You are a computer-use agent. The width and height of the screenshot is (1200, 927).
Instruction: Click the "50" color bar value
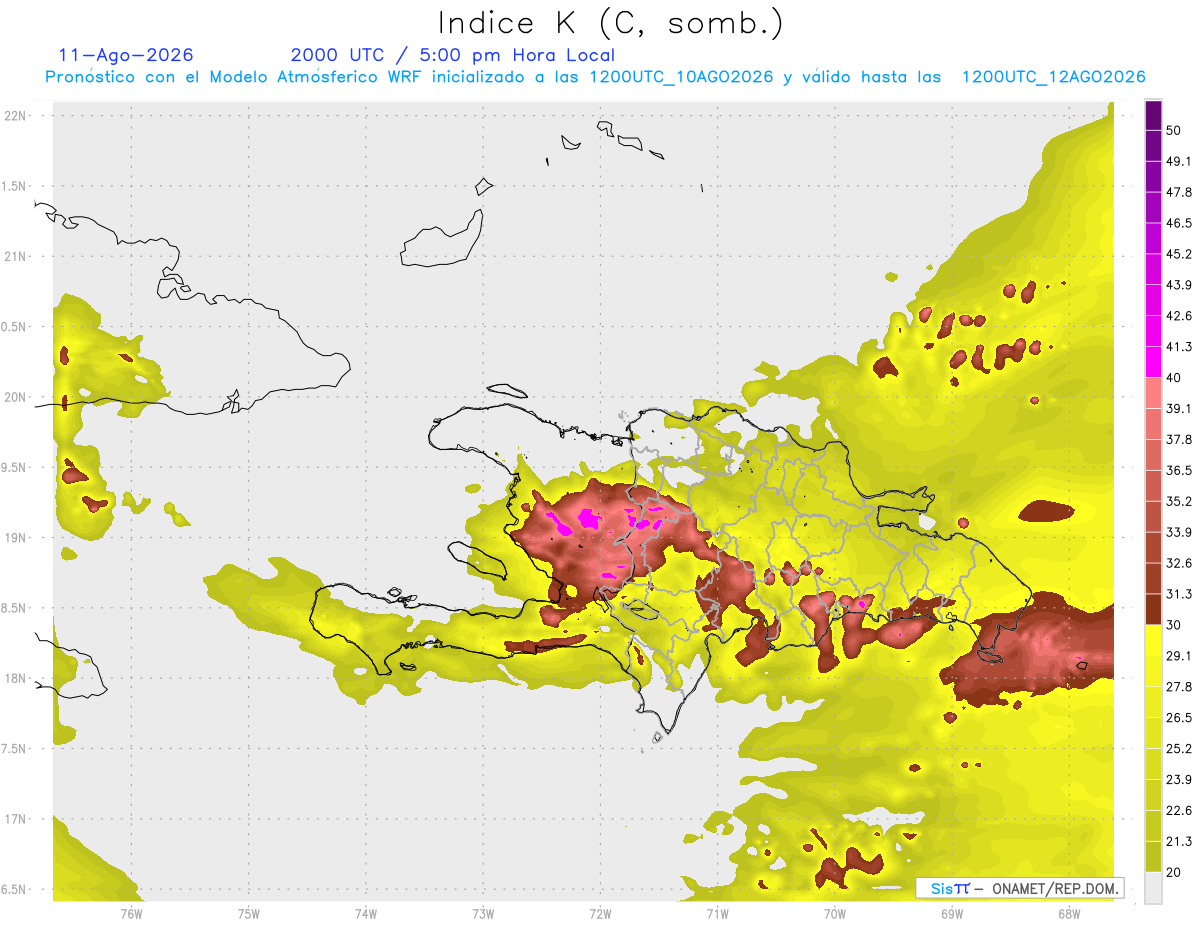click(1174, 131)
